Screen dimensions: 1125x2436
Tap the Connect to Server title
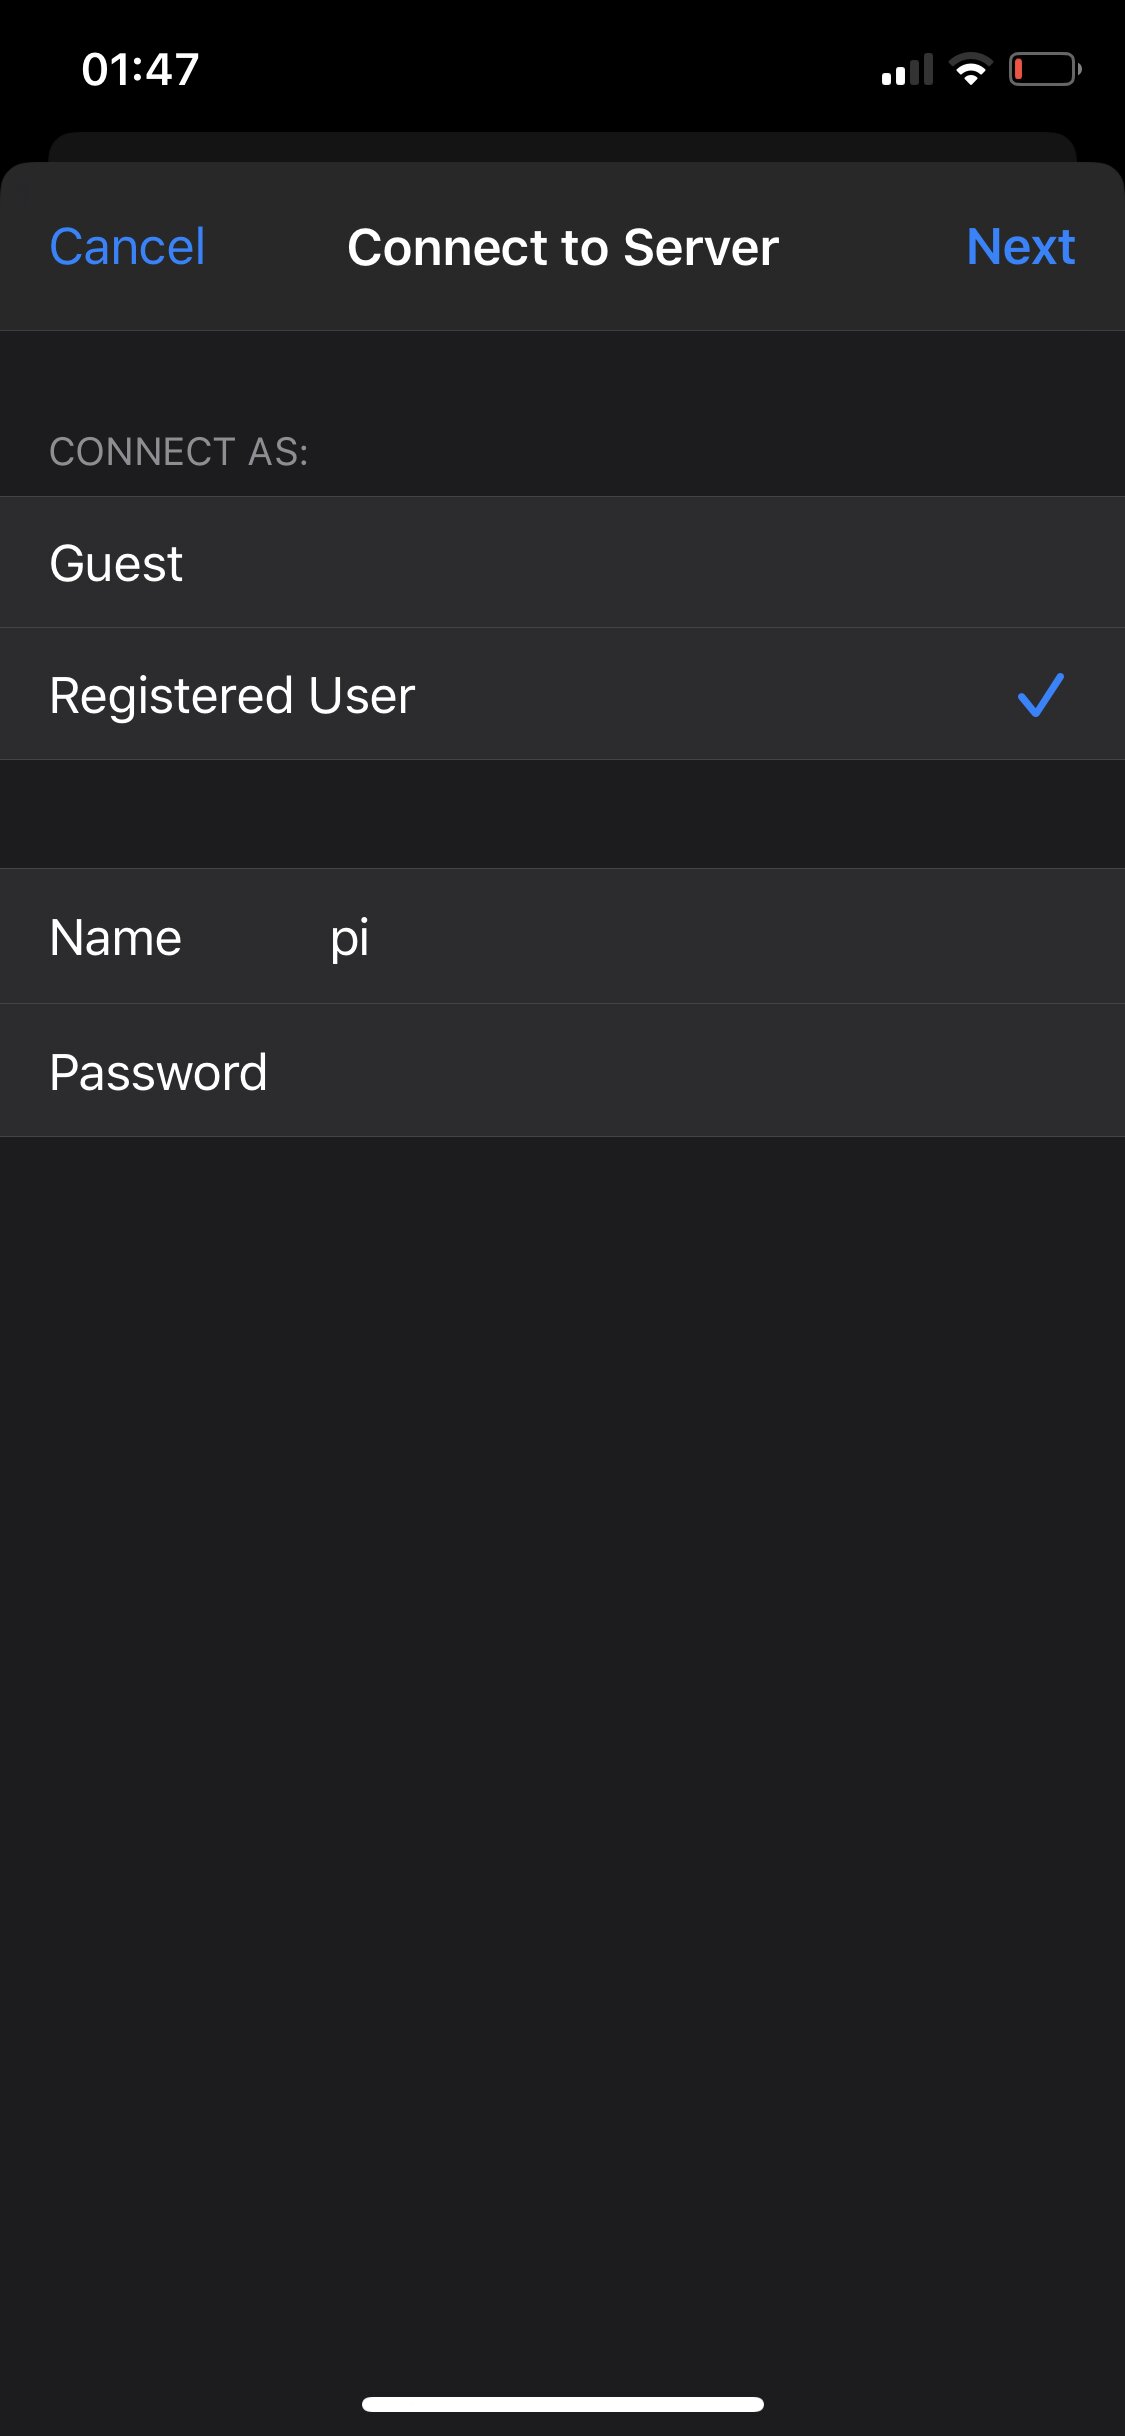pos(563,247)
